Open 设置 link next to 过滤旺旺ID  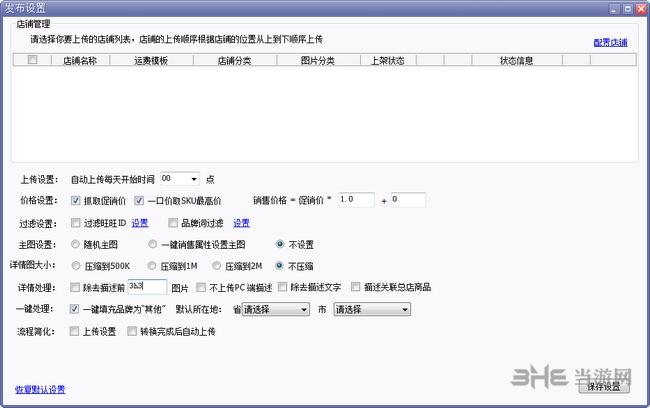[x=140, y=223]
